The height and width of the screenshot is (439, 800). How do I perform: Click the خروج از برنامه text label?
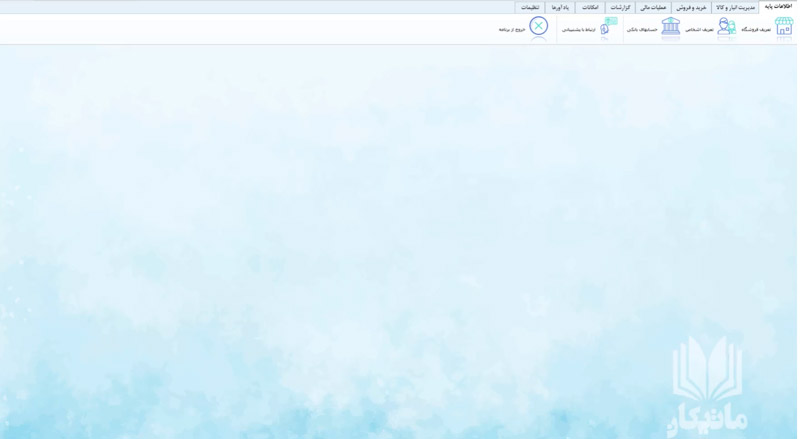pos(512,30)
